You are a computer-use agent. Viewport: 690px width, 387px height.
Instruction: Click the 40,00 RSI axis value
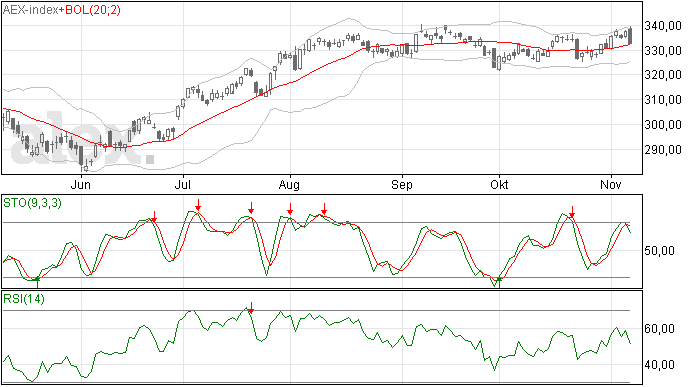659,365
